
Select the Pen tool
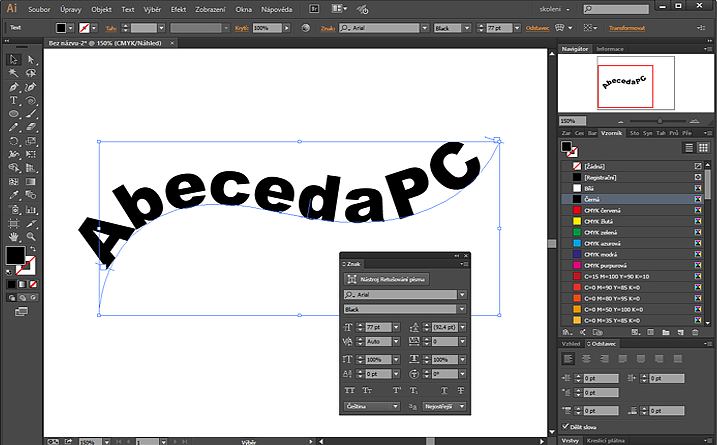coord(13,87)
